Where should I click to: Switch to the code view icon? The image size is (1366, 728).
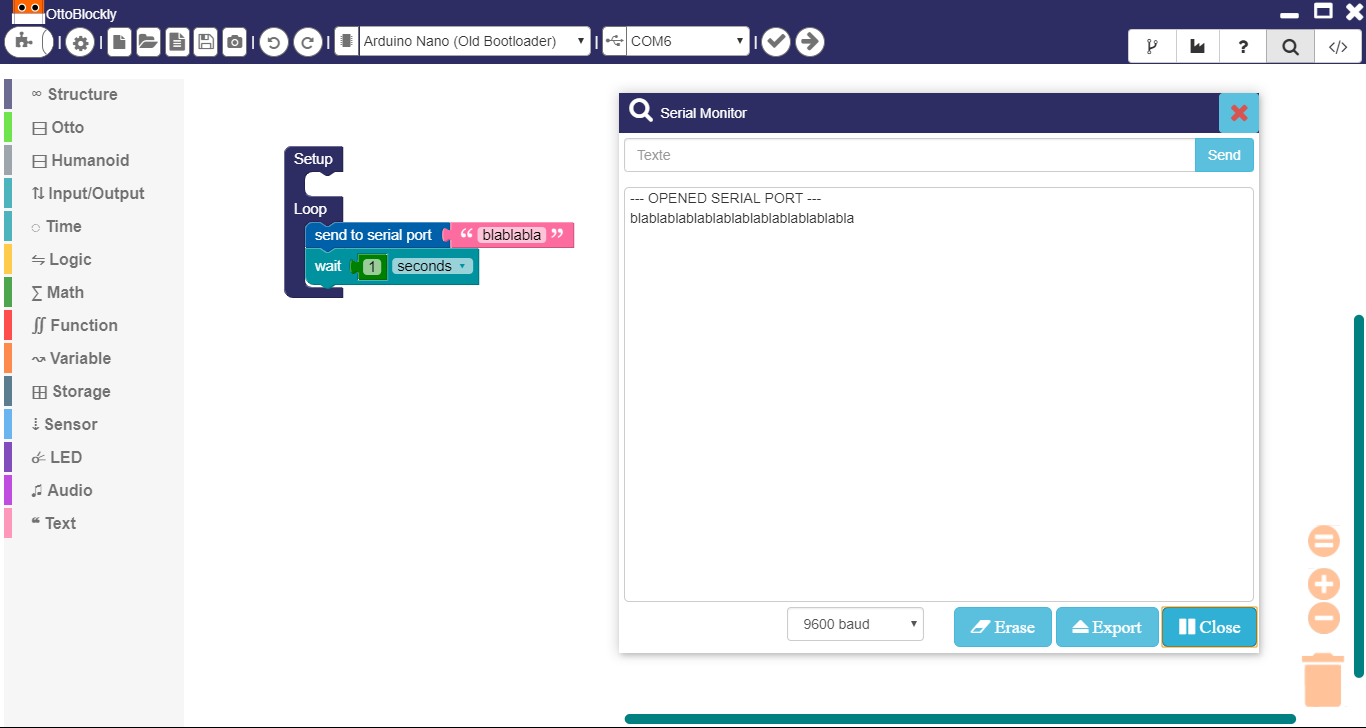[1338, 46]
